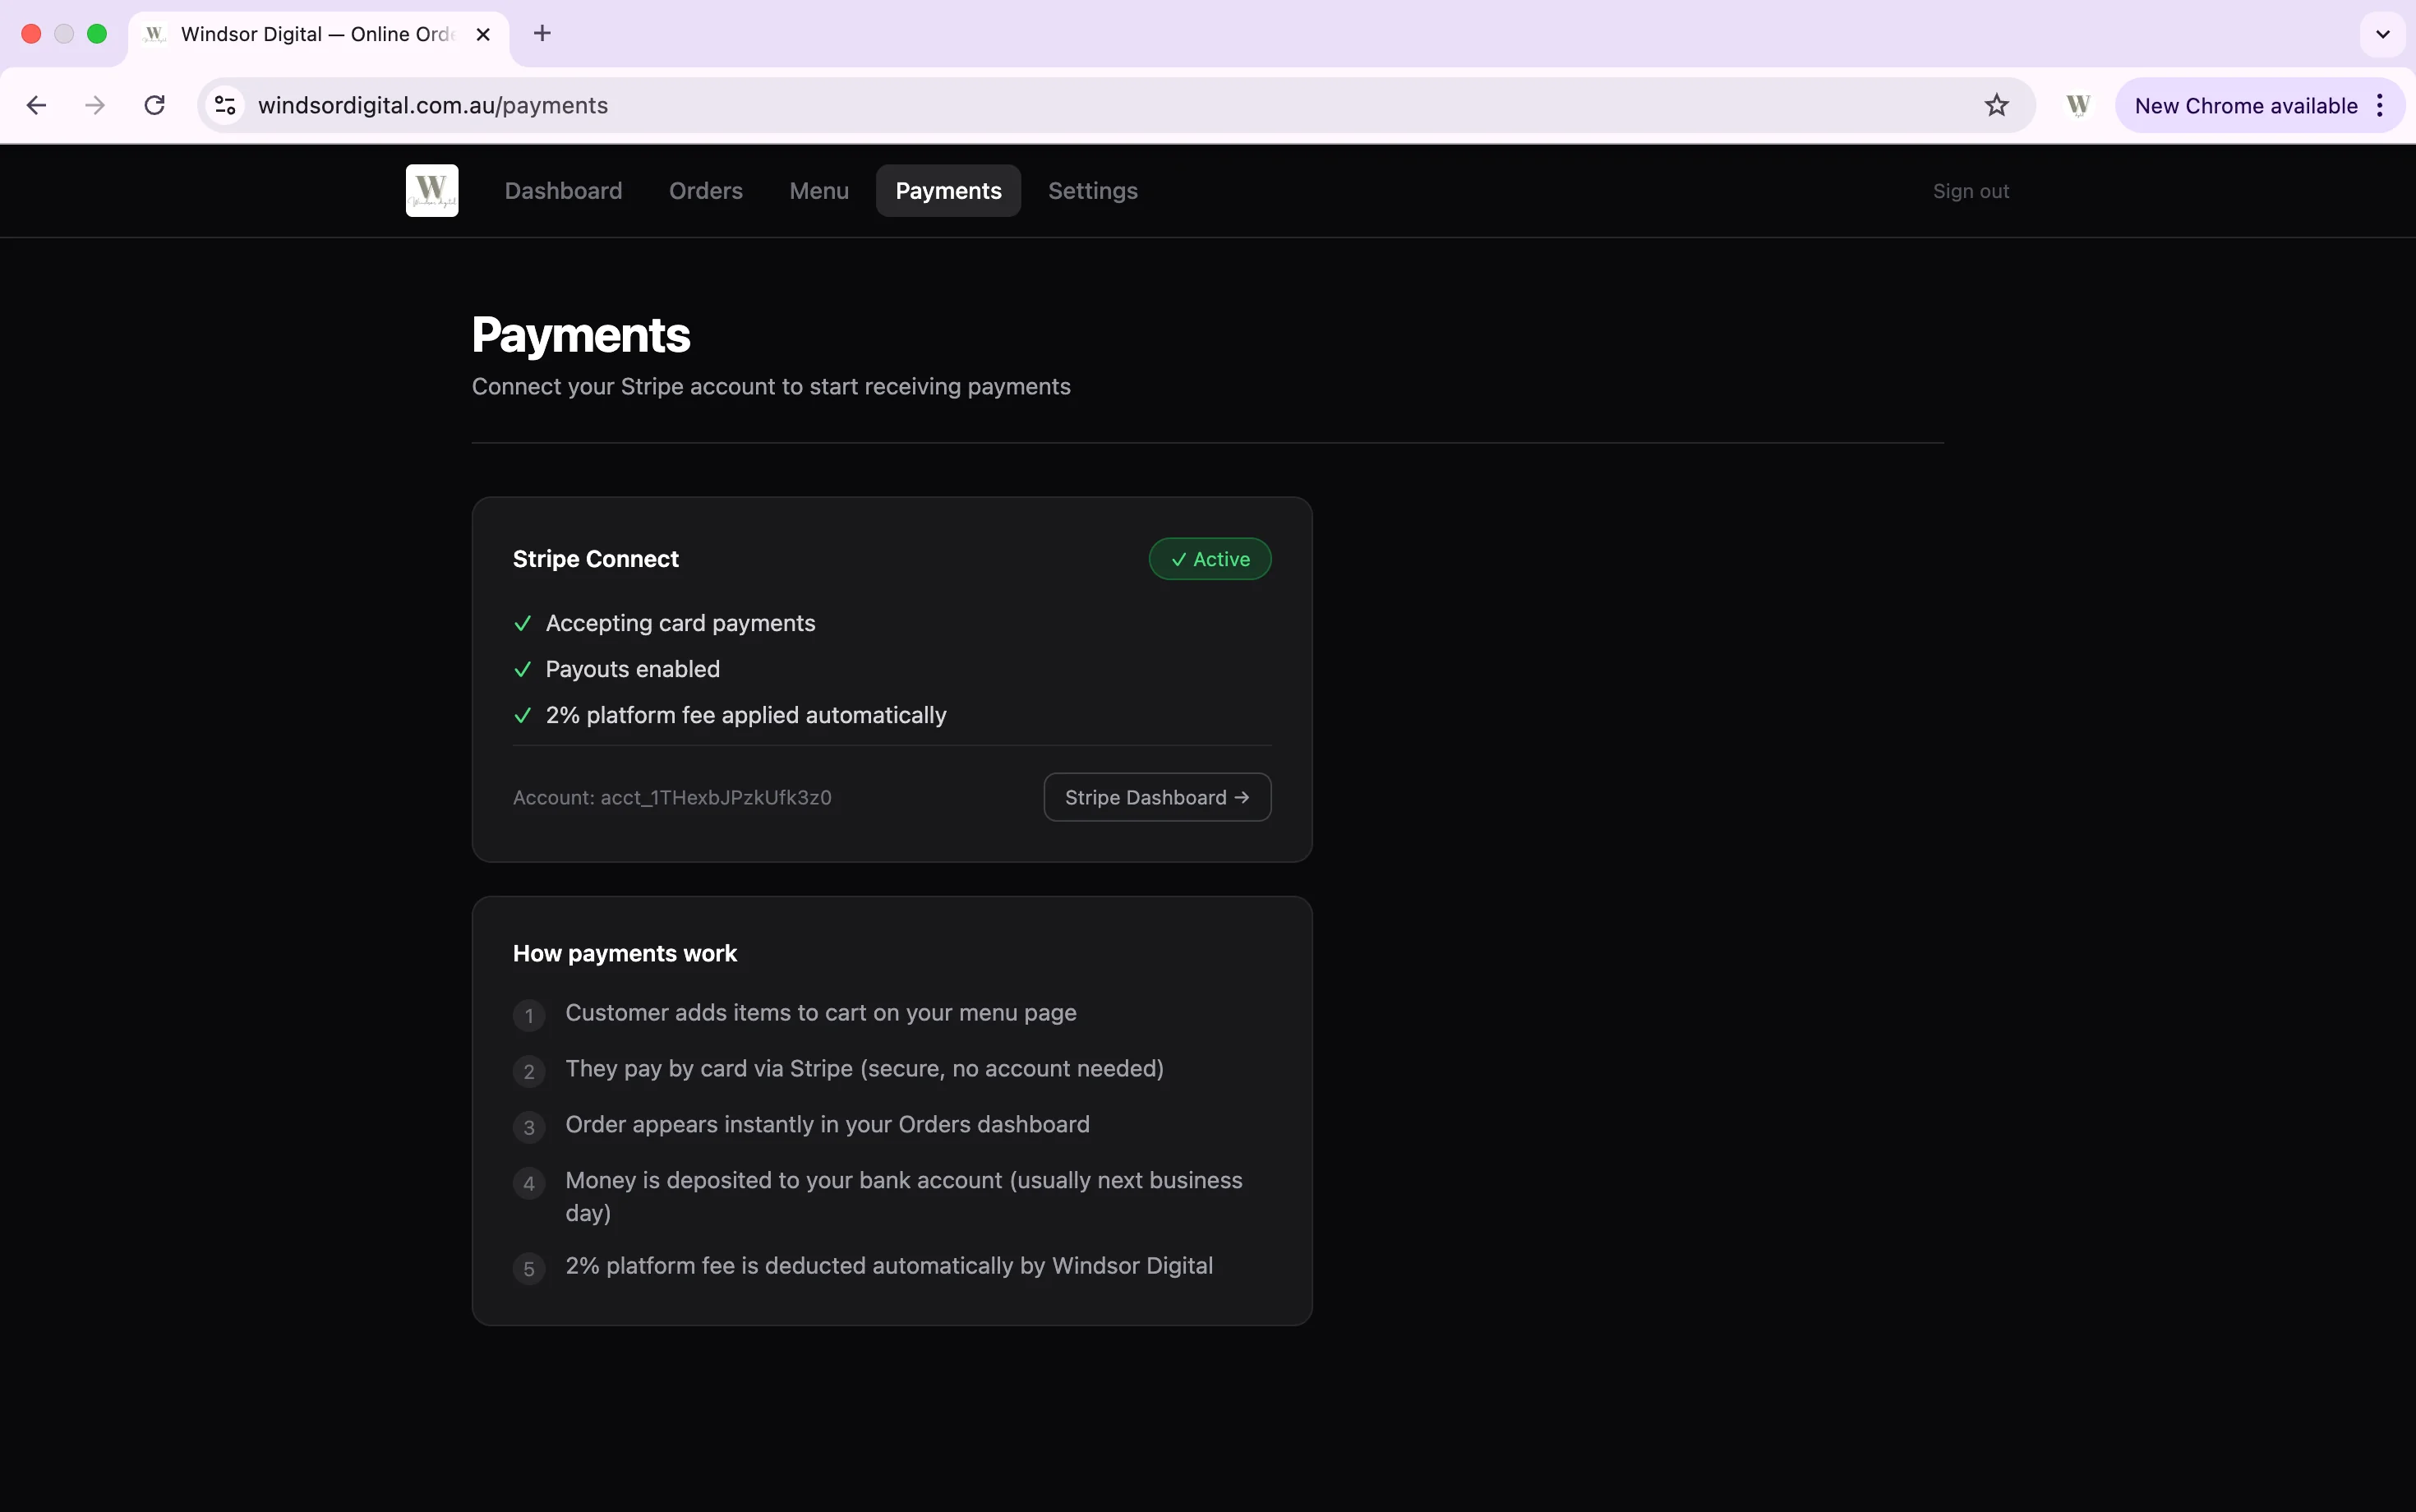2416x1512 pixels.
Task: Click the Payouts enabled checkmark icon
Action: tap(522, 669)
